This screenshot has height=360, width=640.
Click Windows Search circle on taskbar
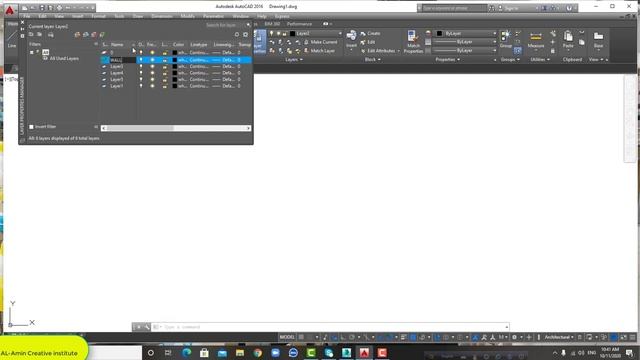151,353
